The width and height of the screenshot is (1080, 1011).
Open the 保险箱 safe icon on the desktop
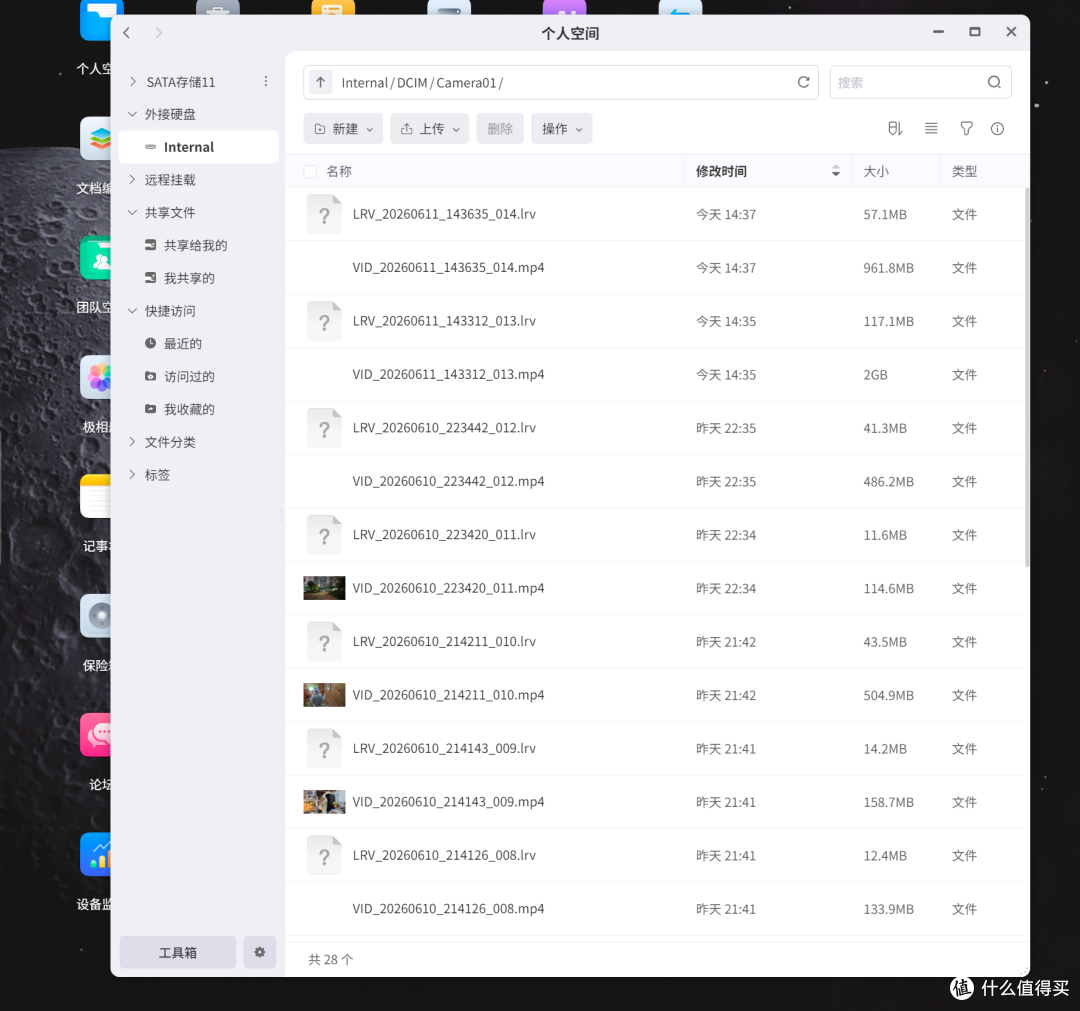(x=96, y=616)
